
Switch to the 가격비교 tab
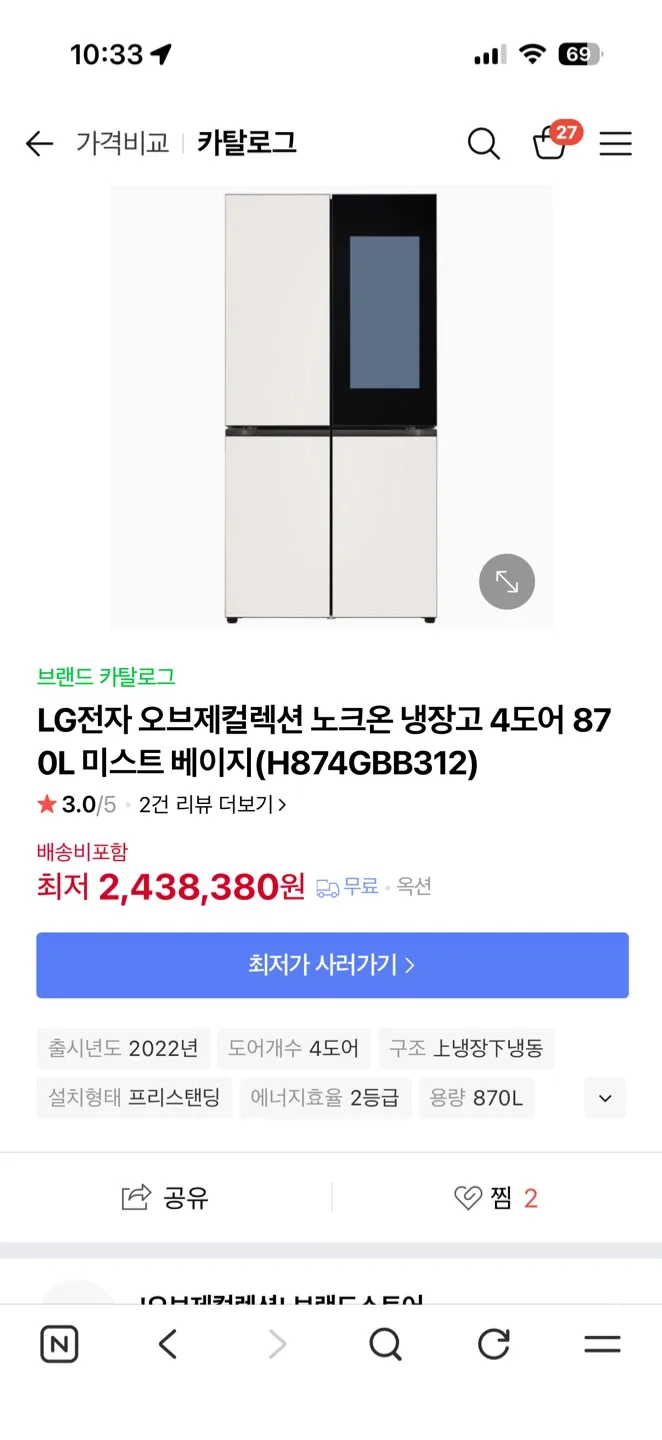tap(121, 143)
